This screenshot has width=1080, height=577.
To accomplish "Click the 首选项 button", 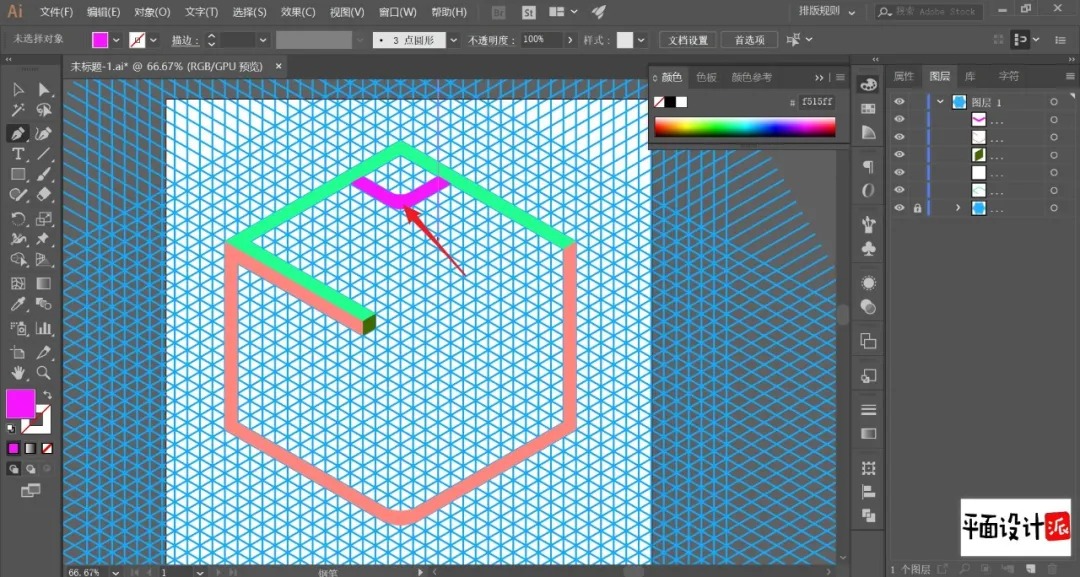I will pos(750,41).
